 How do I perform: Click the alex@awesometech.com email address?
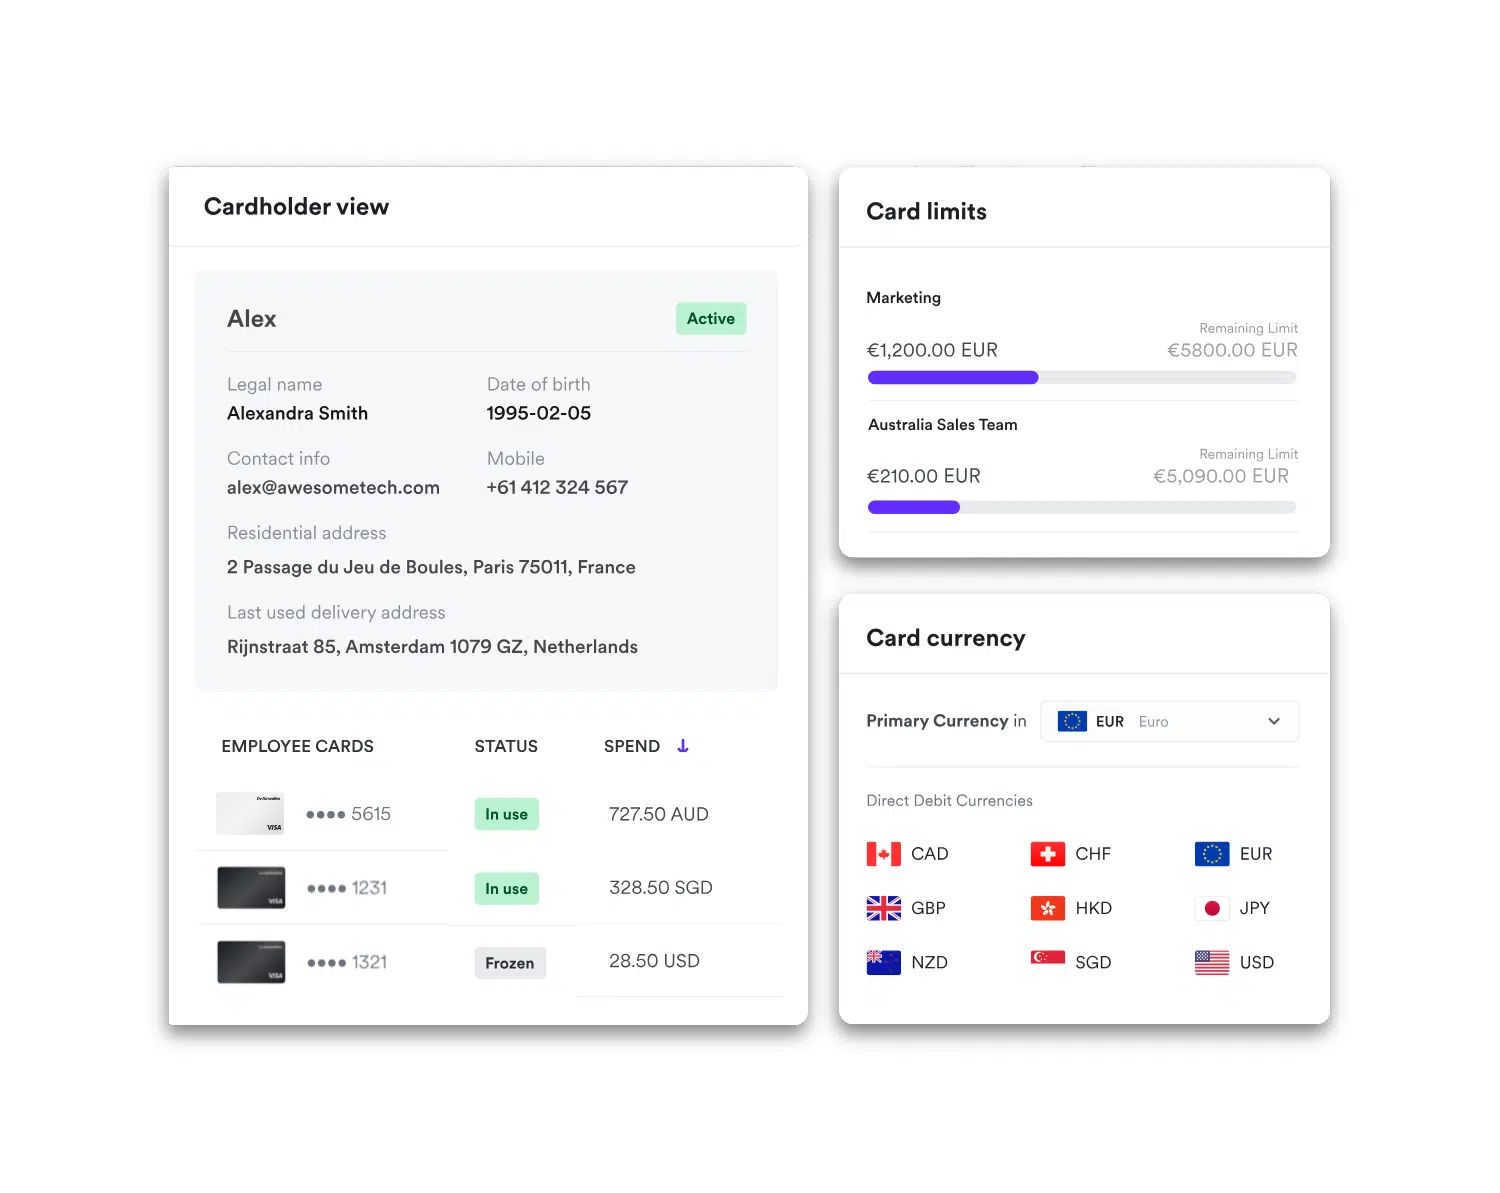coord(333,488)
